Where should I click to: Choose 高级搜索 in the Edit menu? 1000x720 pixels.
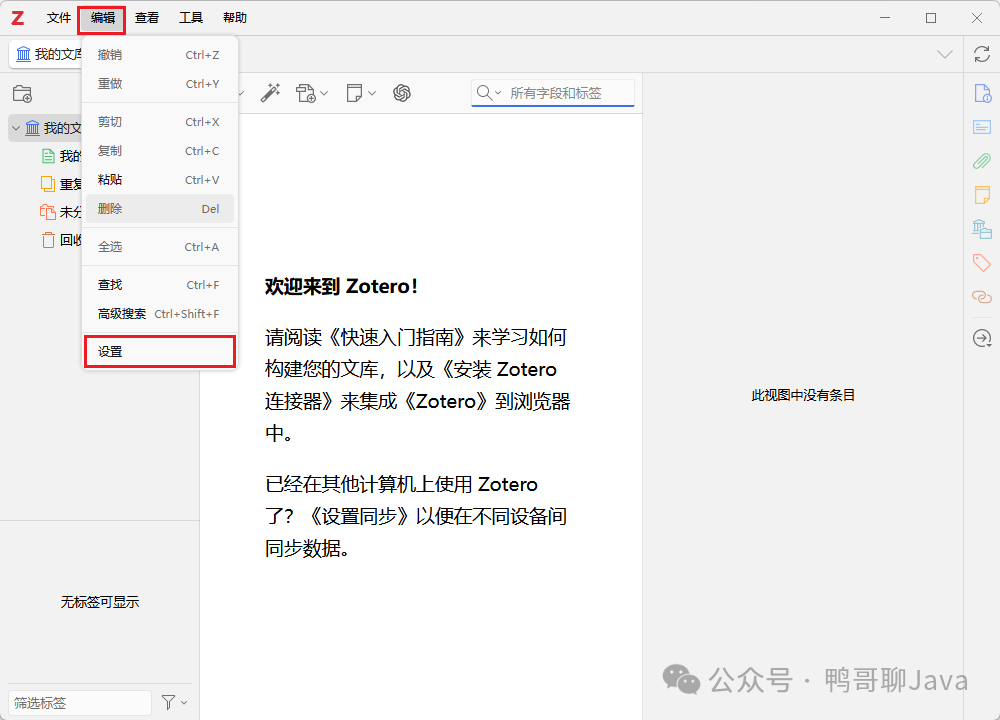pyautogui.click(x=159, y=314)
